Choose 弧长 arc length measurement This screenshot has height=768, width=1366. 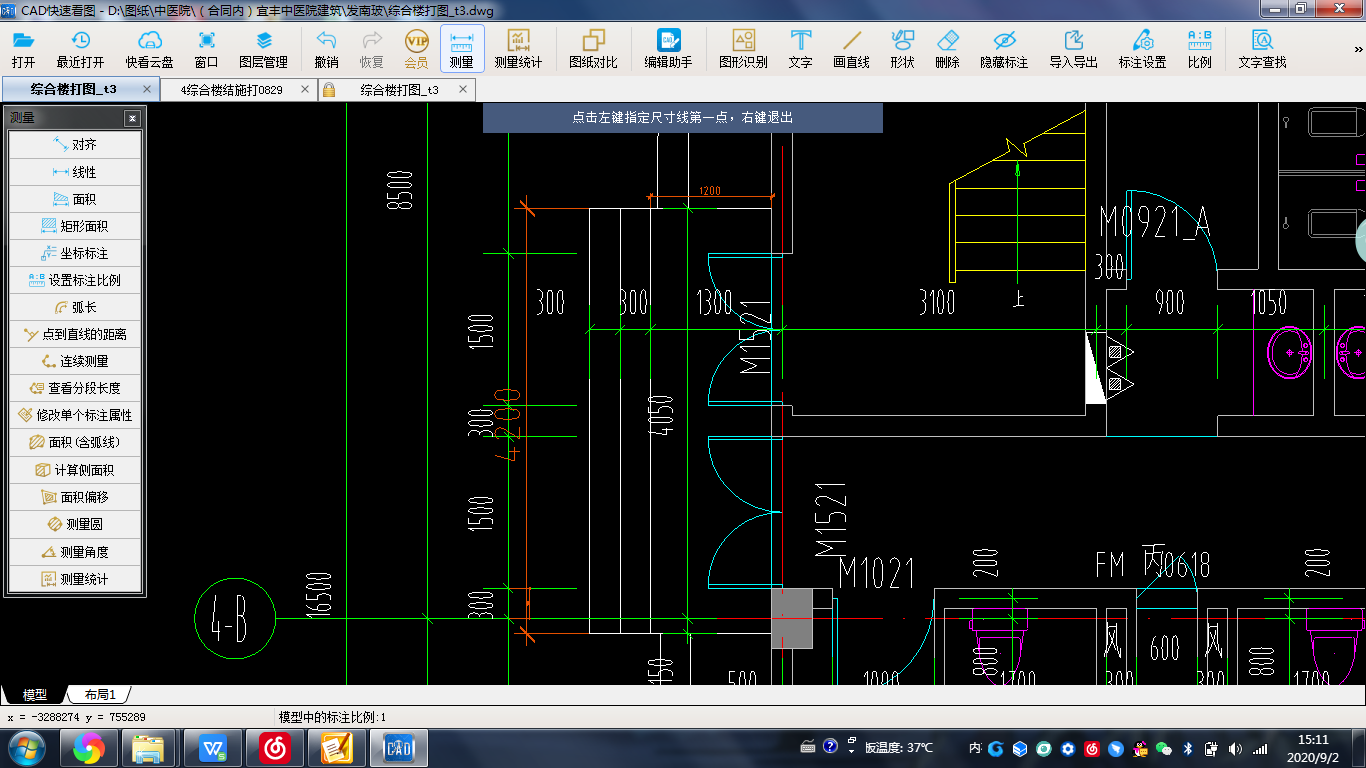point(75,307)
